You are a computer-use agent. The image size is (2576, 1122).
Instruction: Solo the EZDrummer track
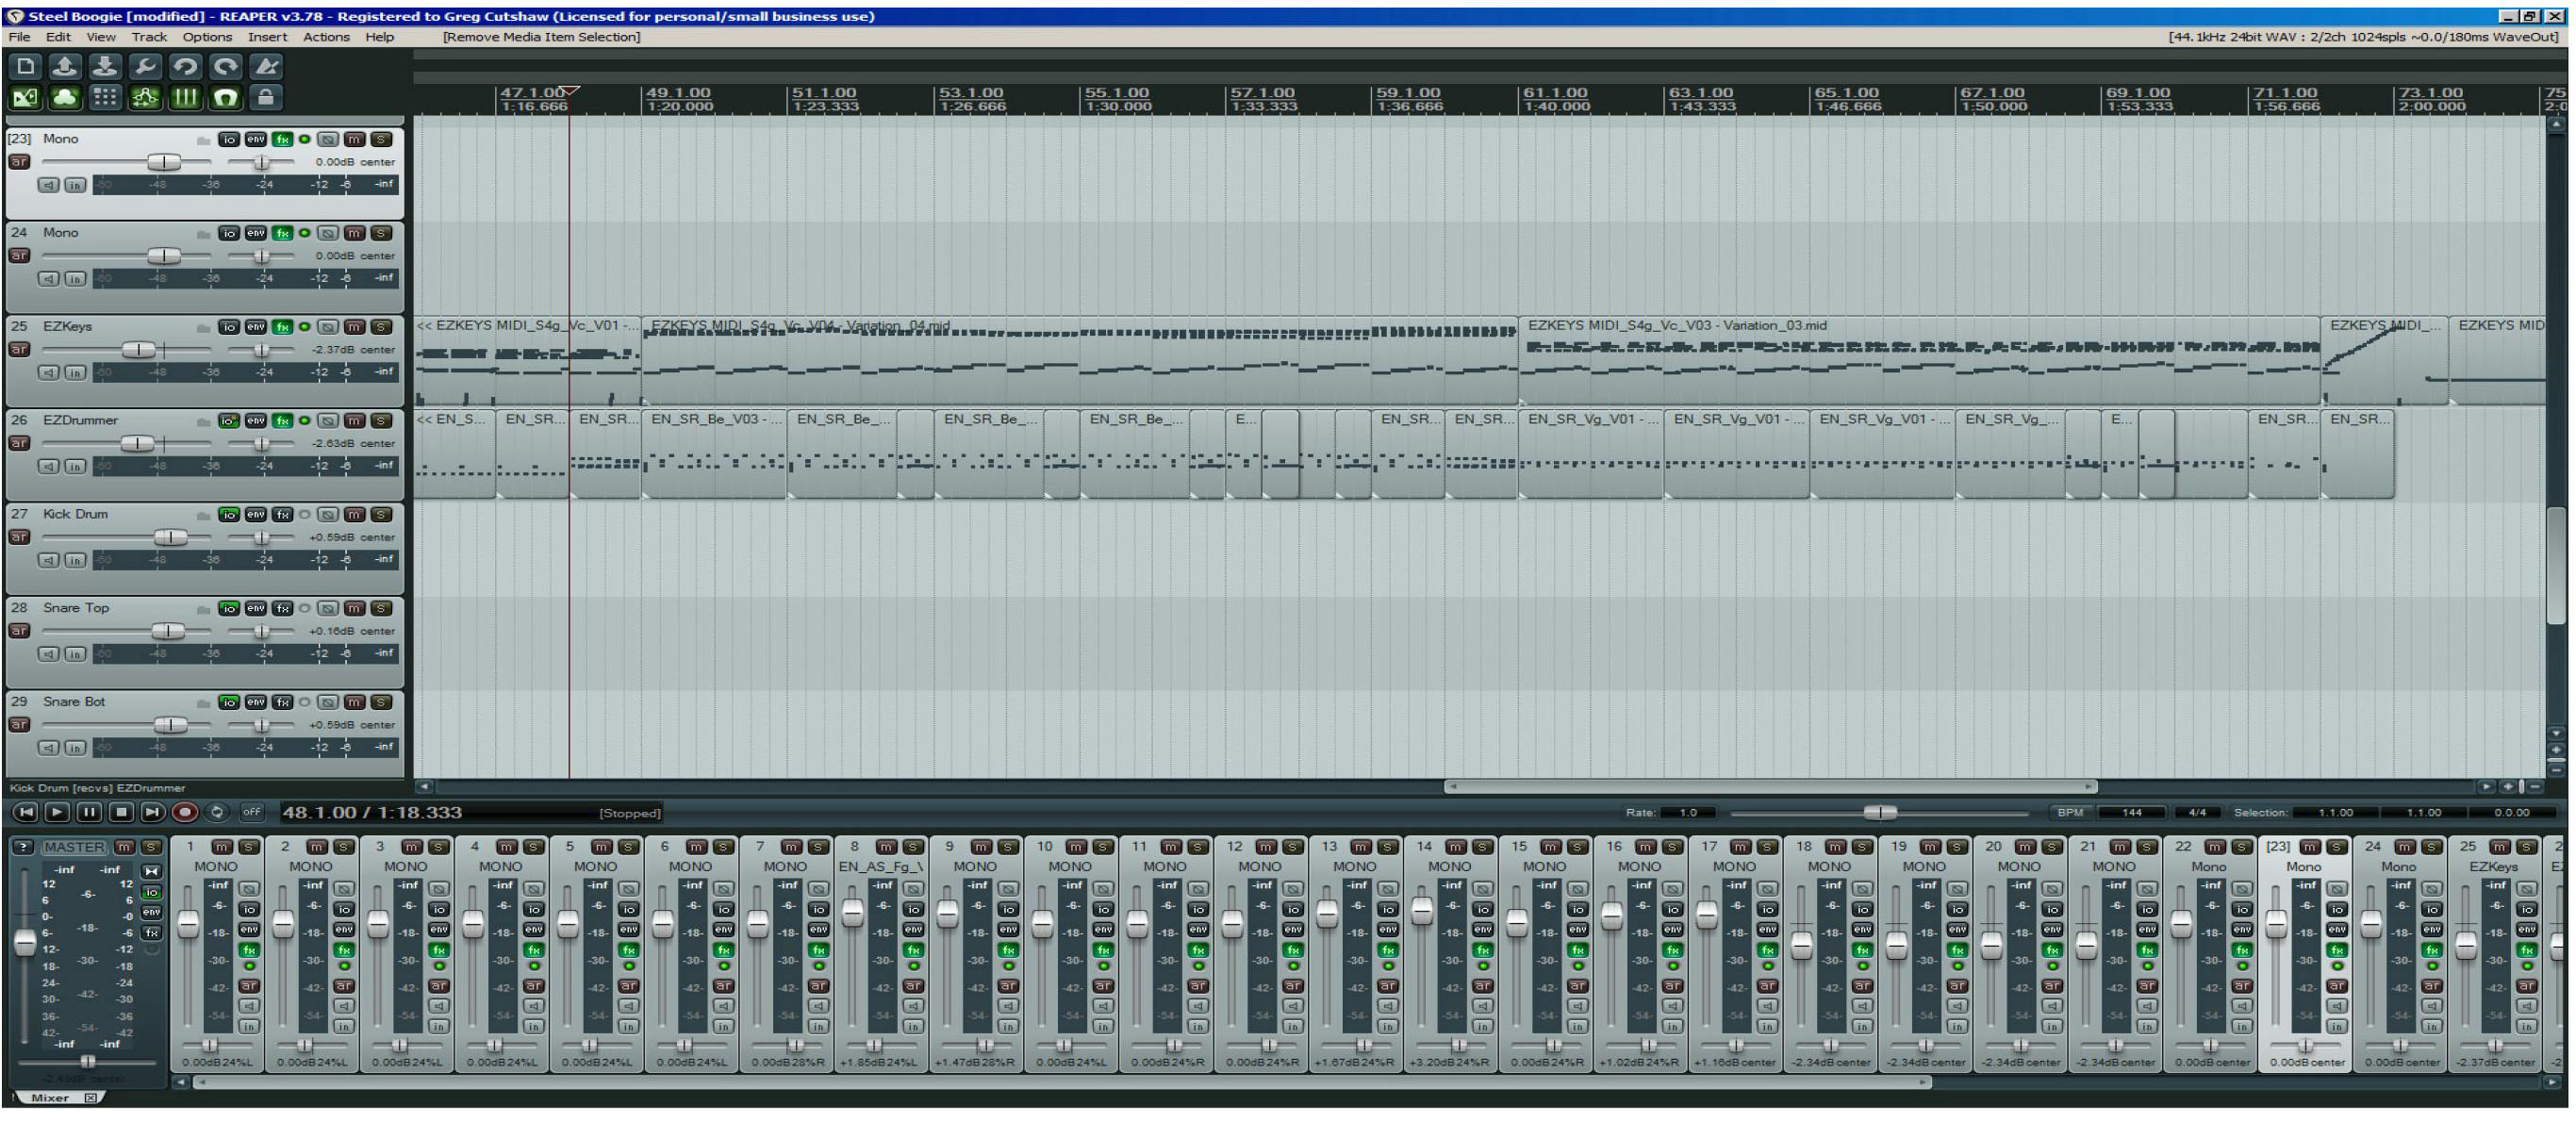(x=381, y=420)
